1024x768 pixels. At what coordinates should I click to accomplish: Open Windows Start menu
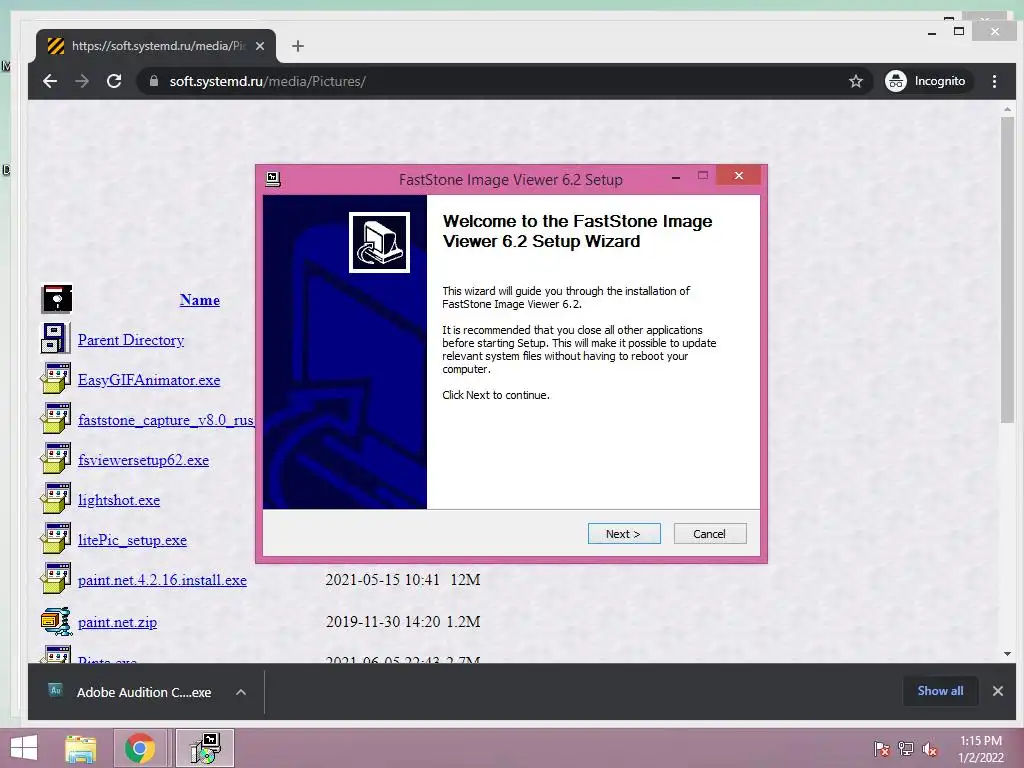[24, 748]
